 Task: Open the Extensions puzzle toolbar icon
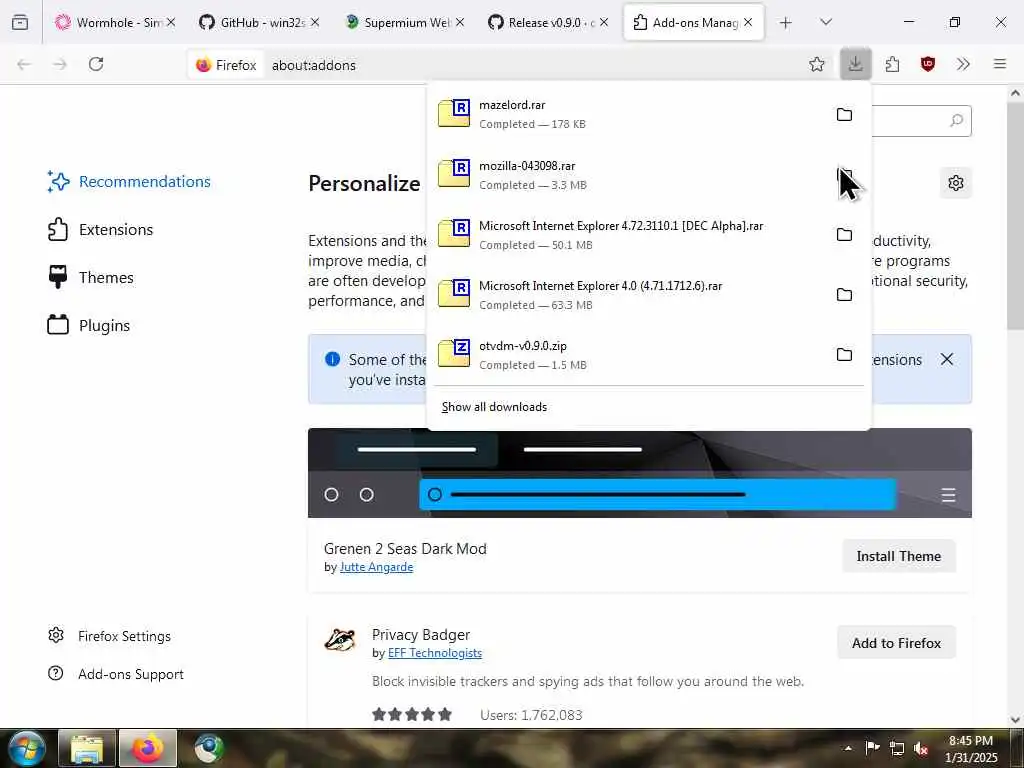tap(892, 64)
